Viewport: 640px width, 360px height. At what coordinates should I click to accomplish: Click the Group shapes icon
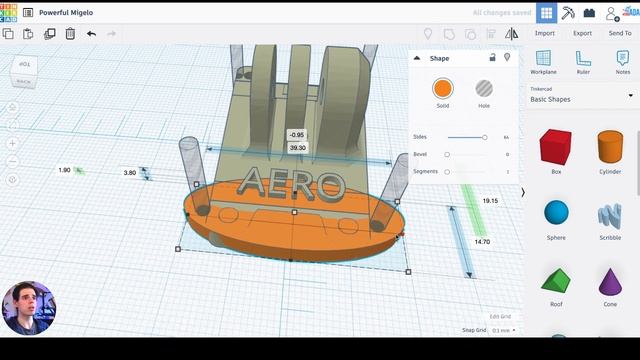pos(449,34)
